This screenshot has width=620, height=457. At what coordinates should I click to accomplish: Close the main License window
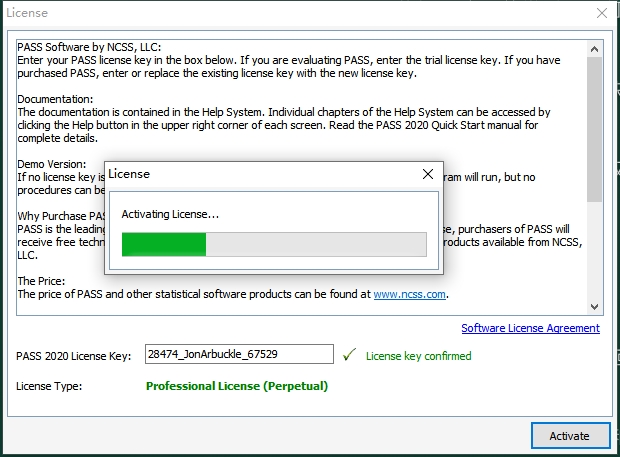pos(601,13)
